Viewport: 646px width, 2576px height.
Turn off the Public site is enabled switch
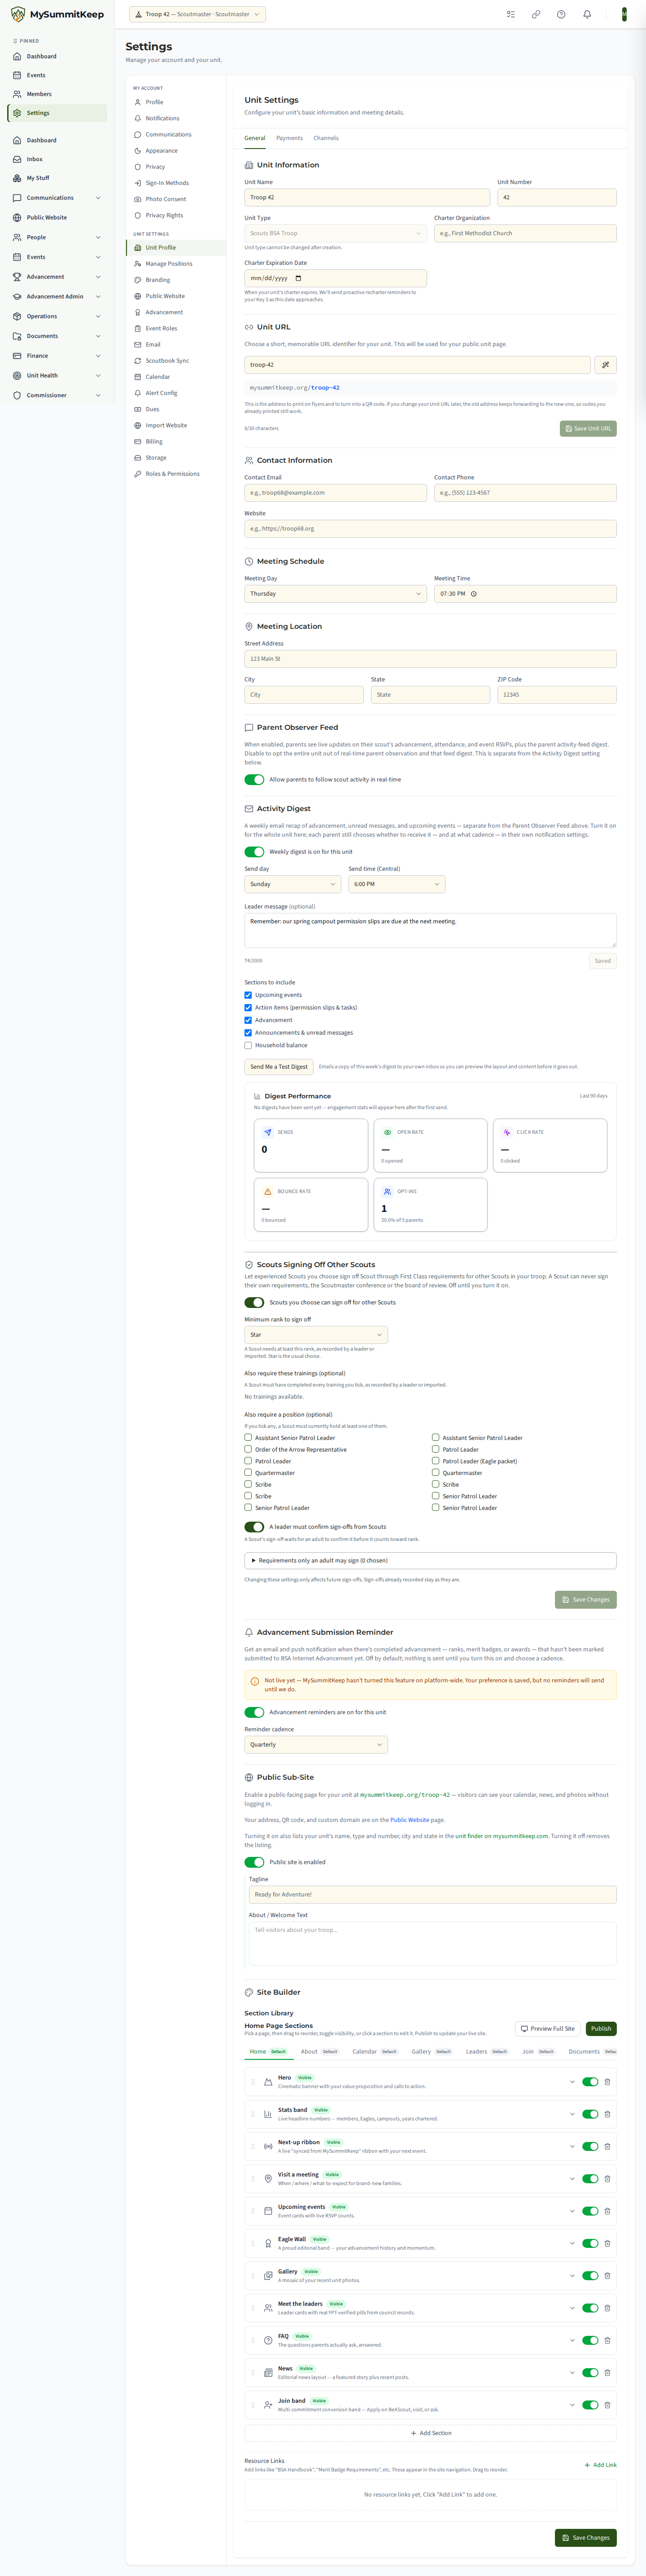[254, 1862]
